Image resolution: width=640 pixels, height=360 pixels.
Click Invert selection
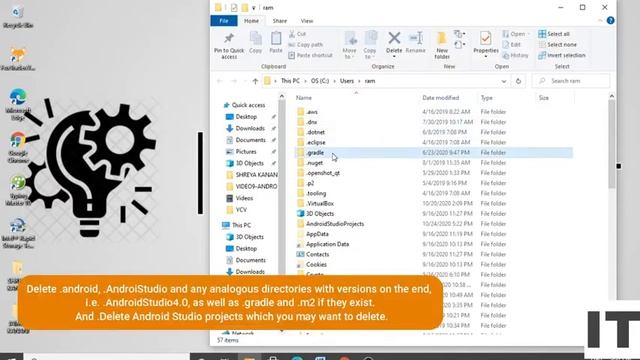tap(562, 55)
